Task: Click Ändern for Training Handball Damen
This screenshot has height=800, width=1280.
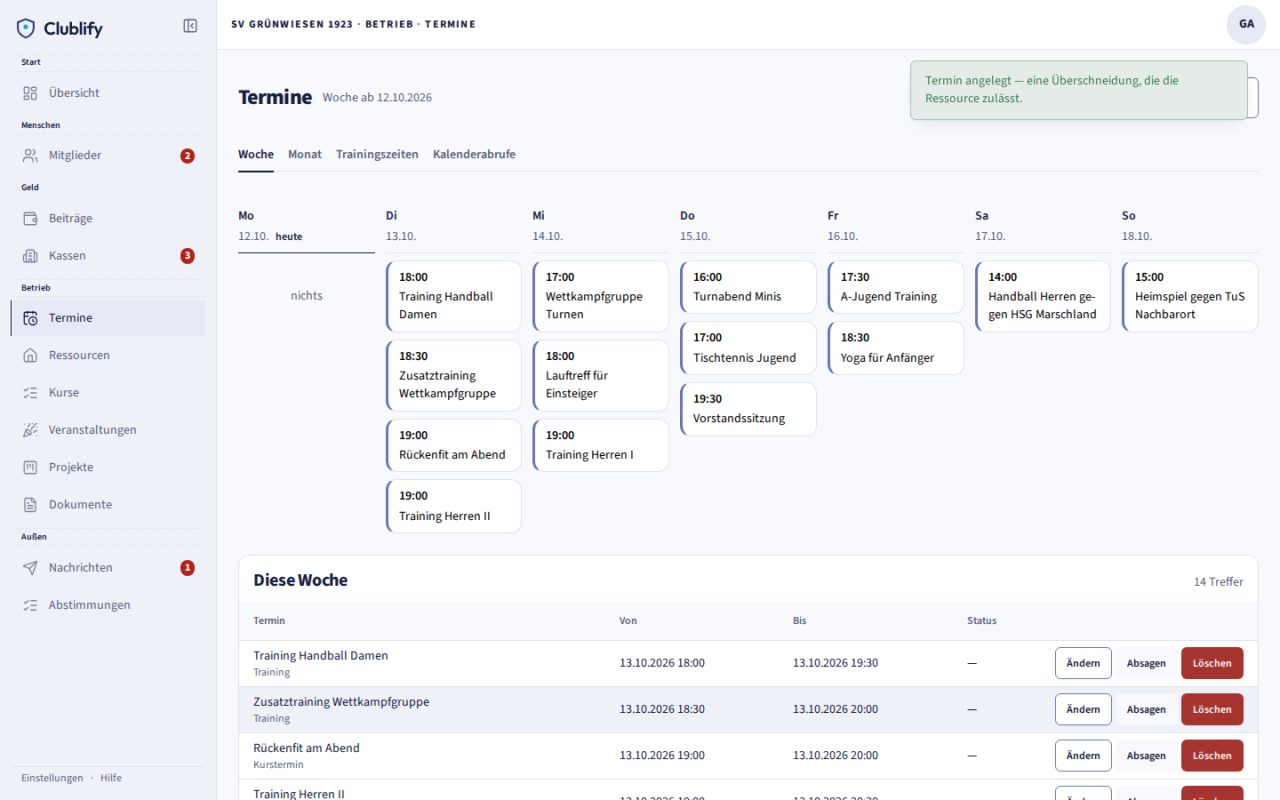Action: pyautogui.click(x=1083, y=663)
